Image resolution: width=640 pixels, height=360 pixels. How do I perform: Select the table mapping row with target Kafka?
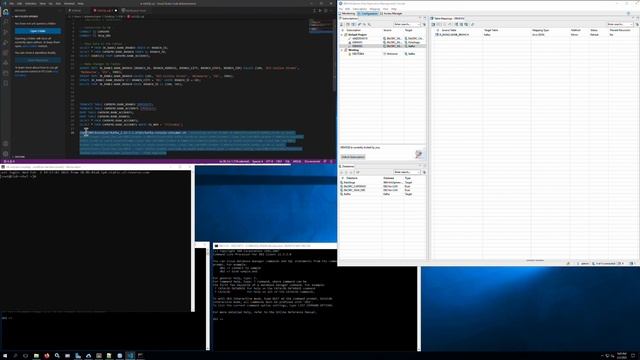[x=535, y=35]
